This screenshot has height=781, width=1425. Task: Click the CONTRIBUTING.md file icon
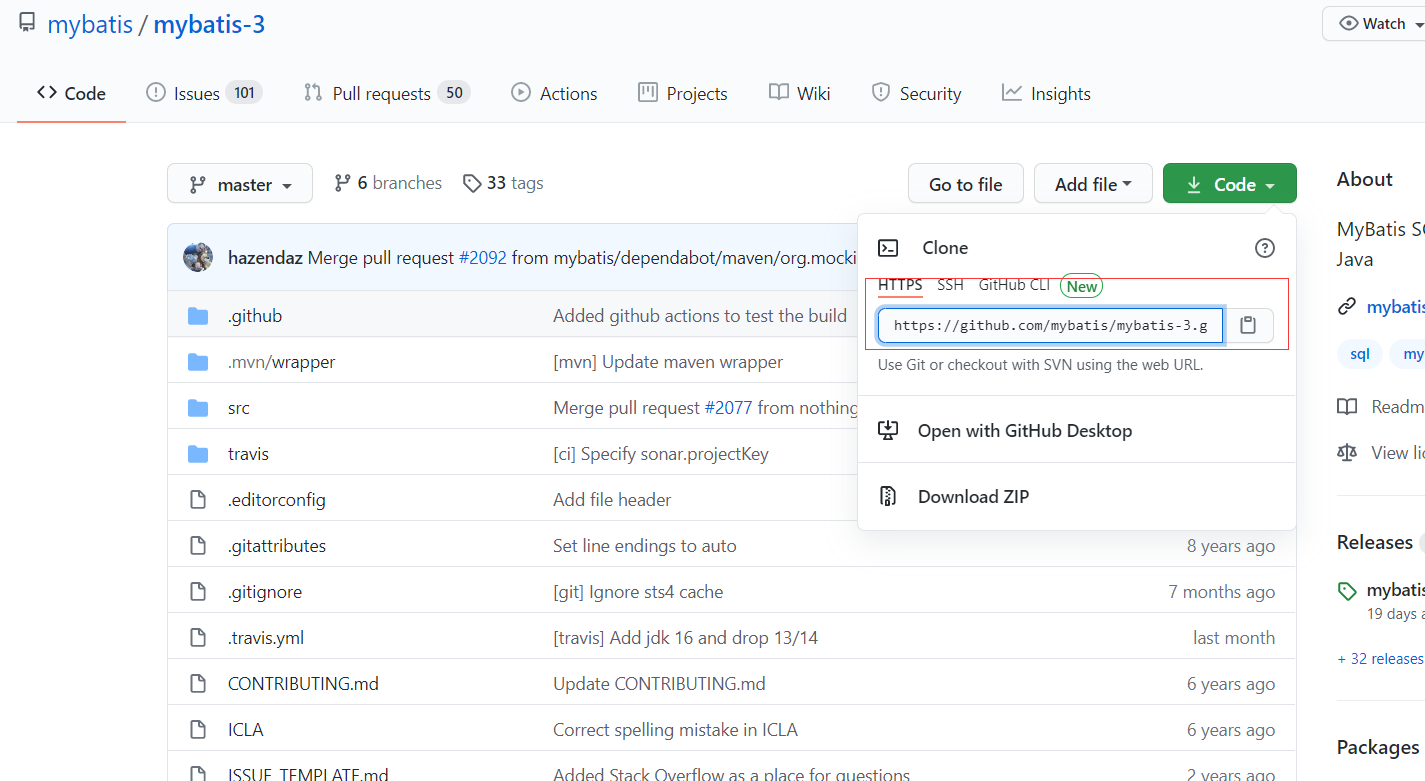click(198, 684)
